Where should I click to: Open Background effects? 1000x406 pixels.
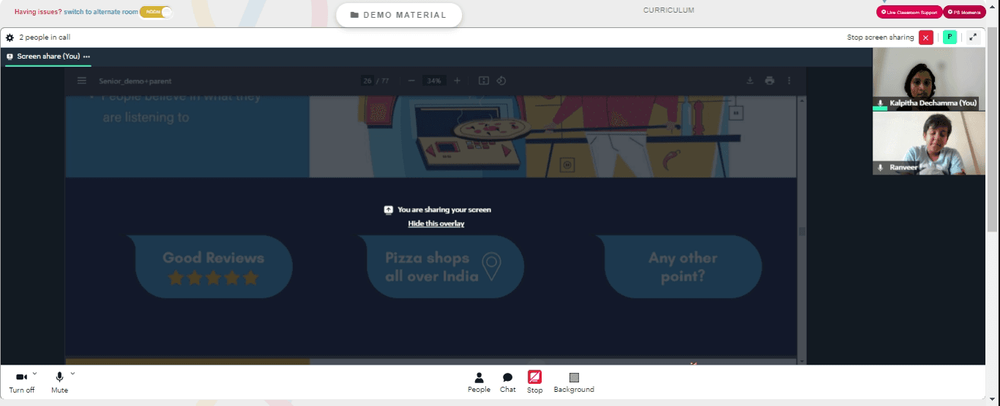(573, 382)
